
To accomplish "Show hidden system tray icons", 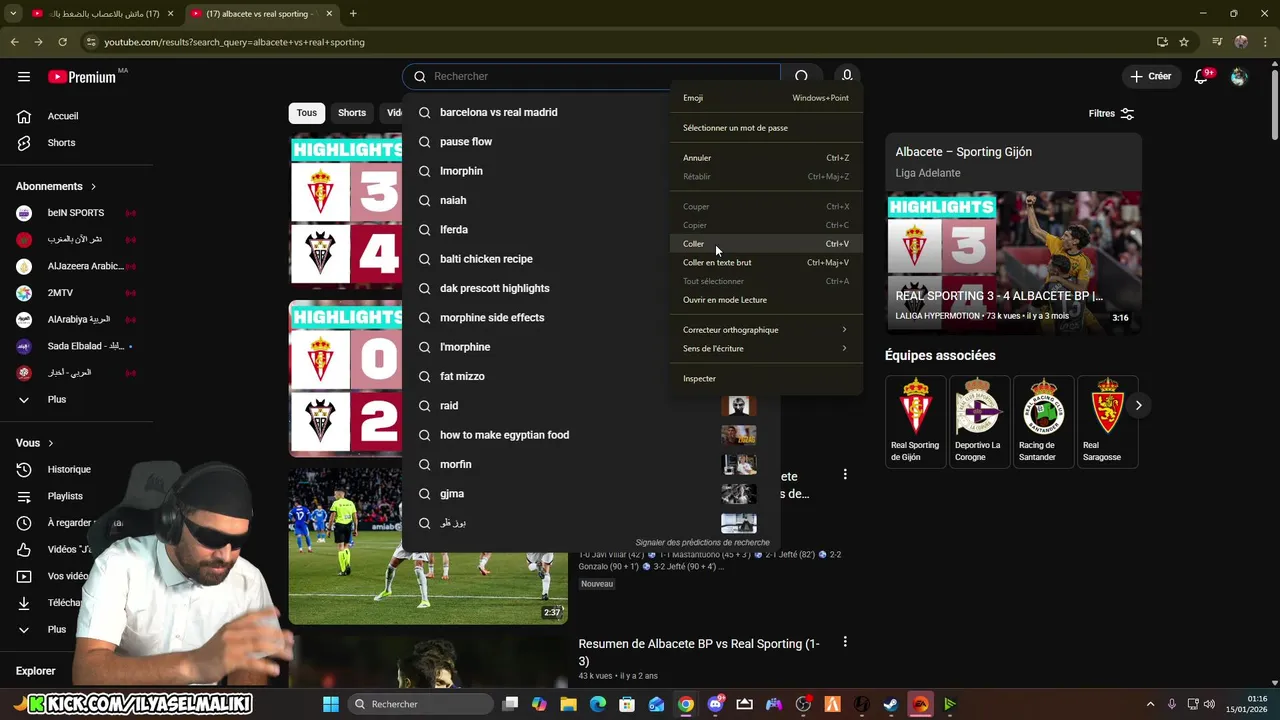I will 1150,704.
